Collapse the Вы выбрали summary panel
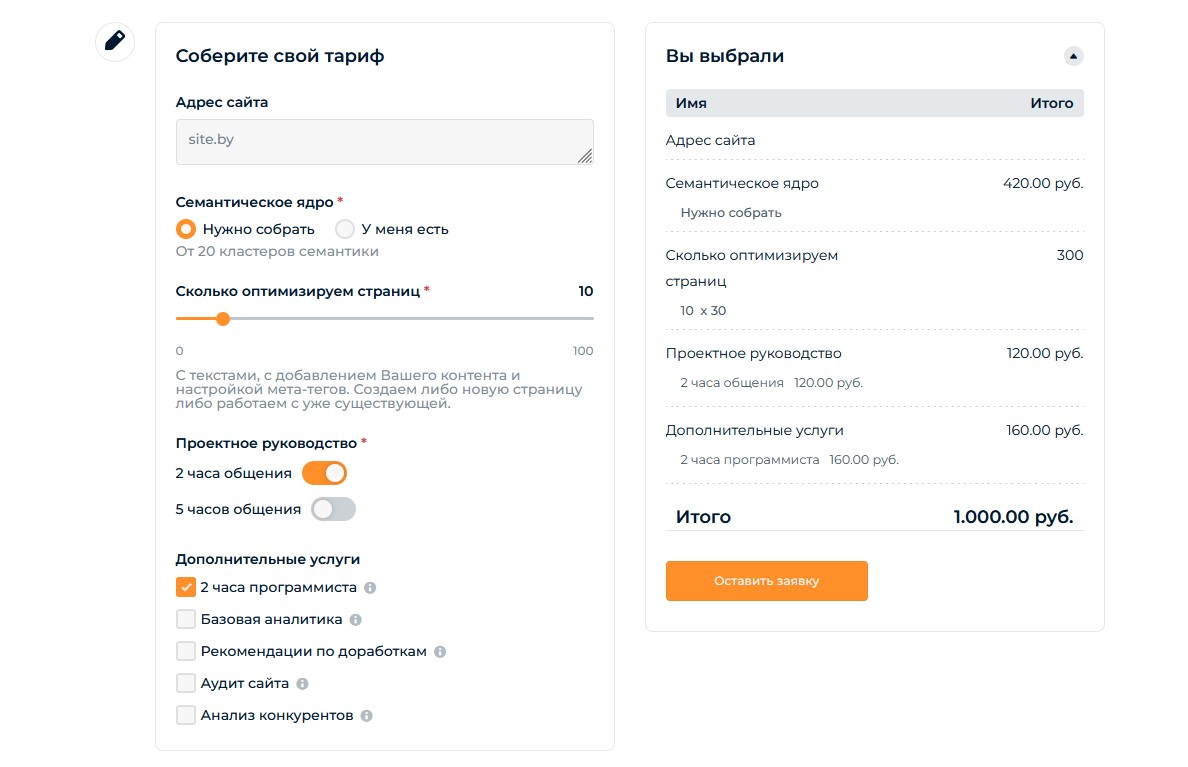The image size is (1188, 767). click(1073, 56)
